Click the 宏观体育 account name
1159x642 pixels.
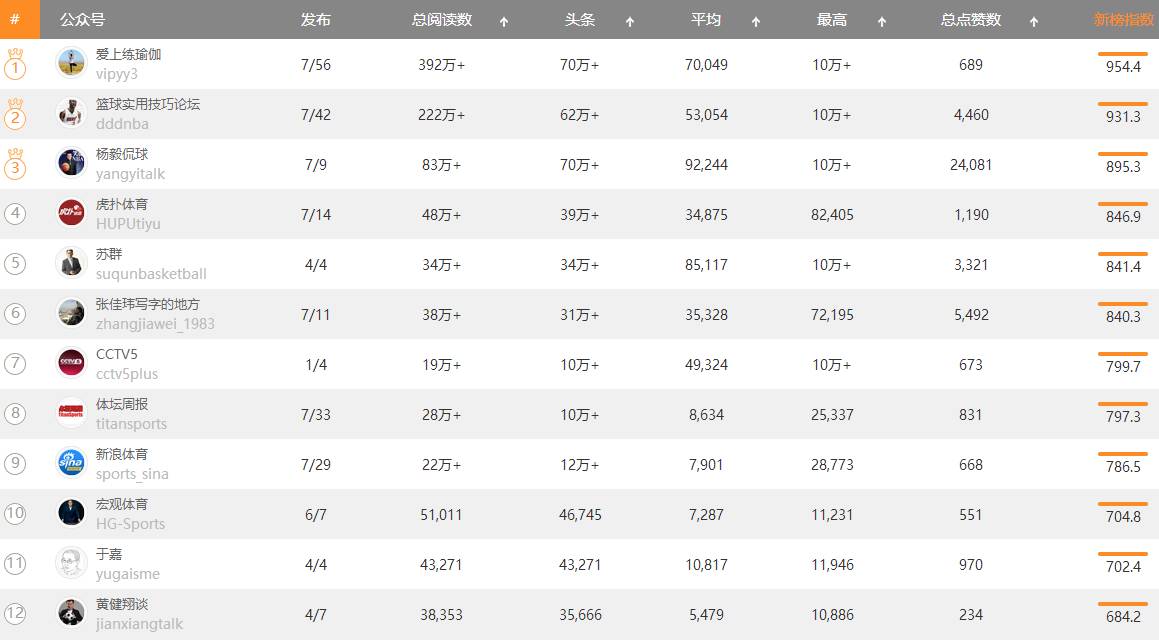122,504
